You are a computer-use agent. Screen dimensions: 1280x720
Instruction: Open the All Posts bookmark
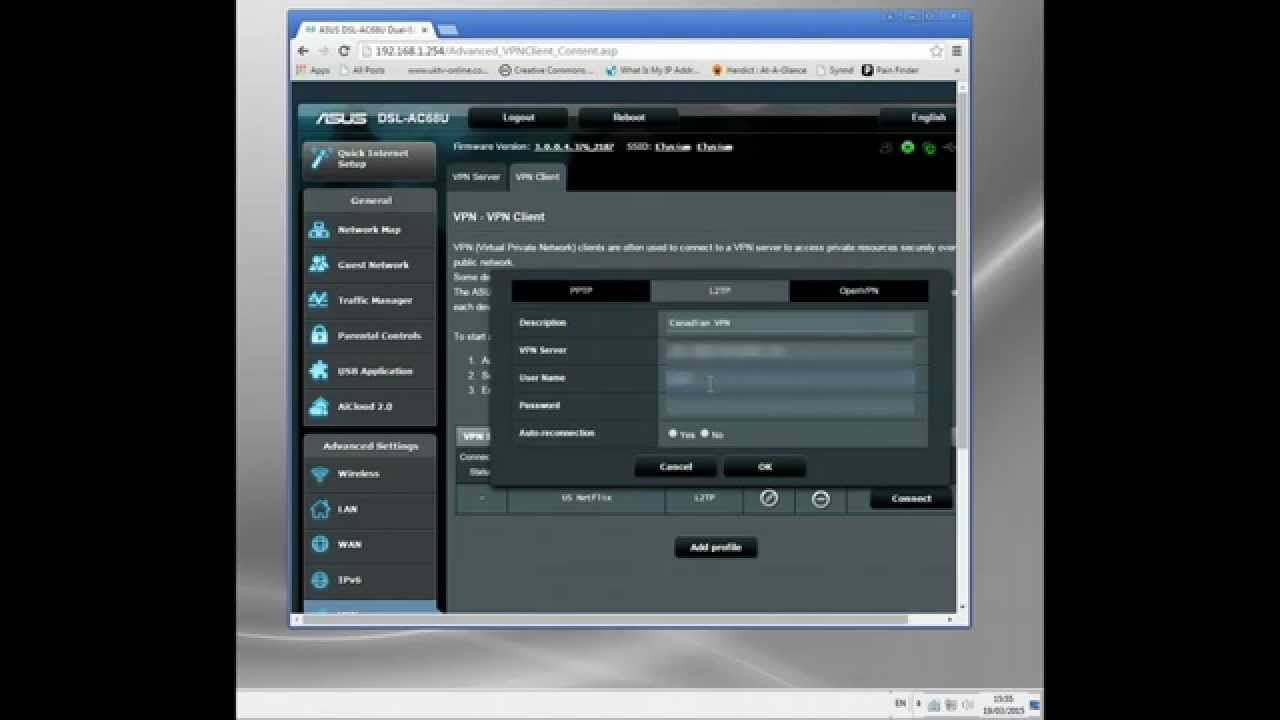pos(361,70)
